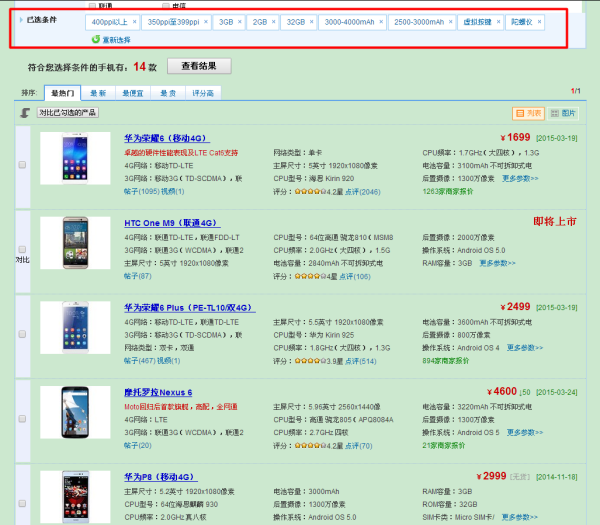
Task: Select the 最新 sort tab
Action: (x=98, y=93)
